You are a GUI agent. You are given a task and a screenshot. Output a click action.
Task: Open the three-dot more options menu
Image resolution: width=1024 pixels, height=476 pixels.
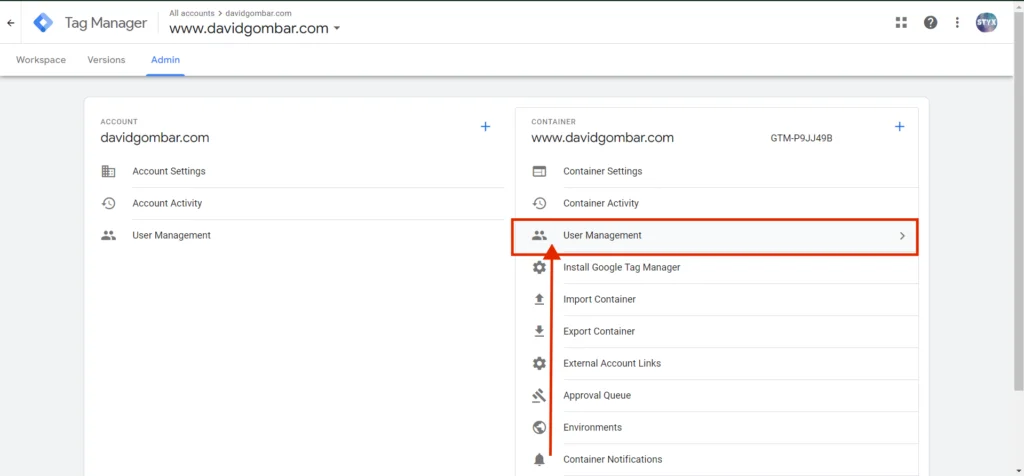click(x=957, y=23)
